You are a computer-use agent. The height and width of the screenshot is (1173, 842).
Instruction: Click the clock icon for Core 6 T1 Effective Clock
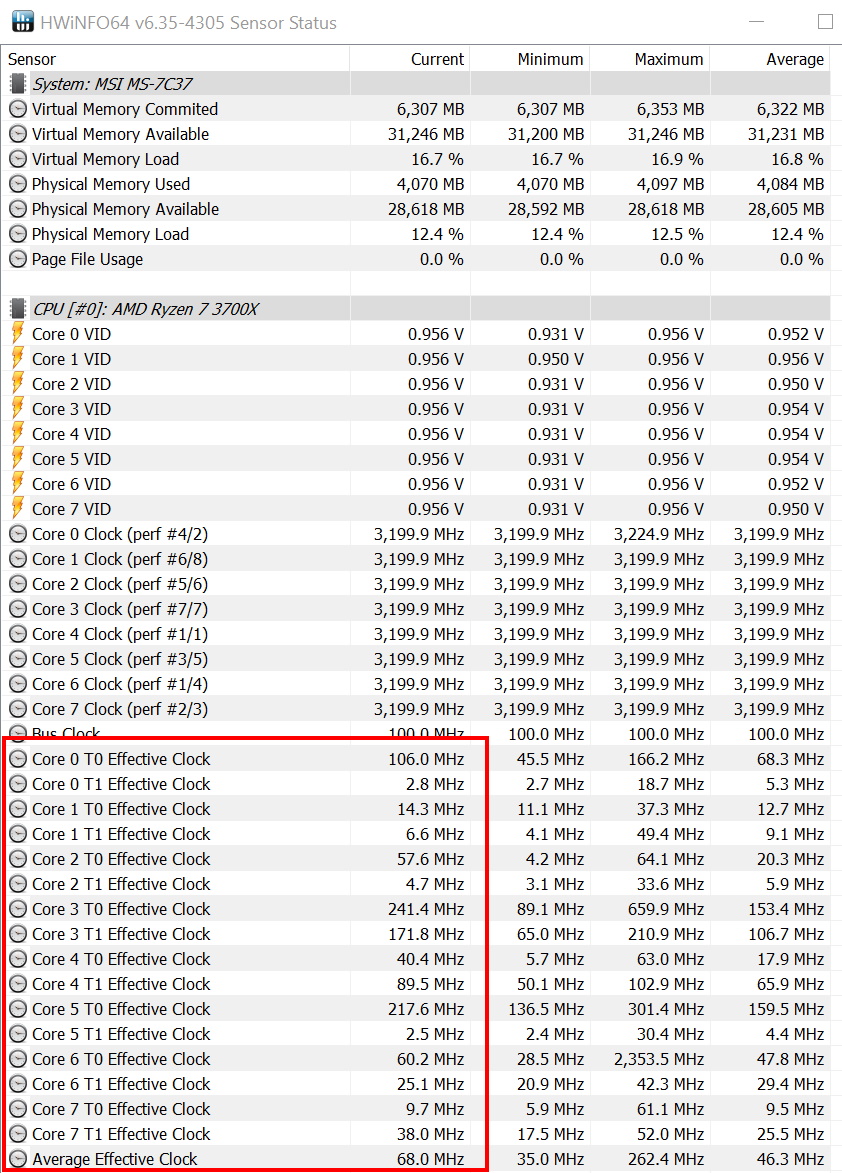18,1084
